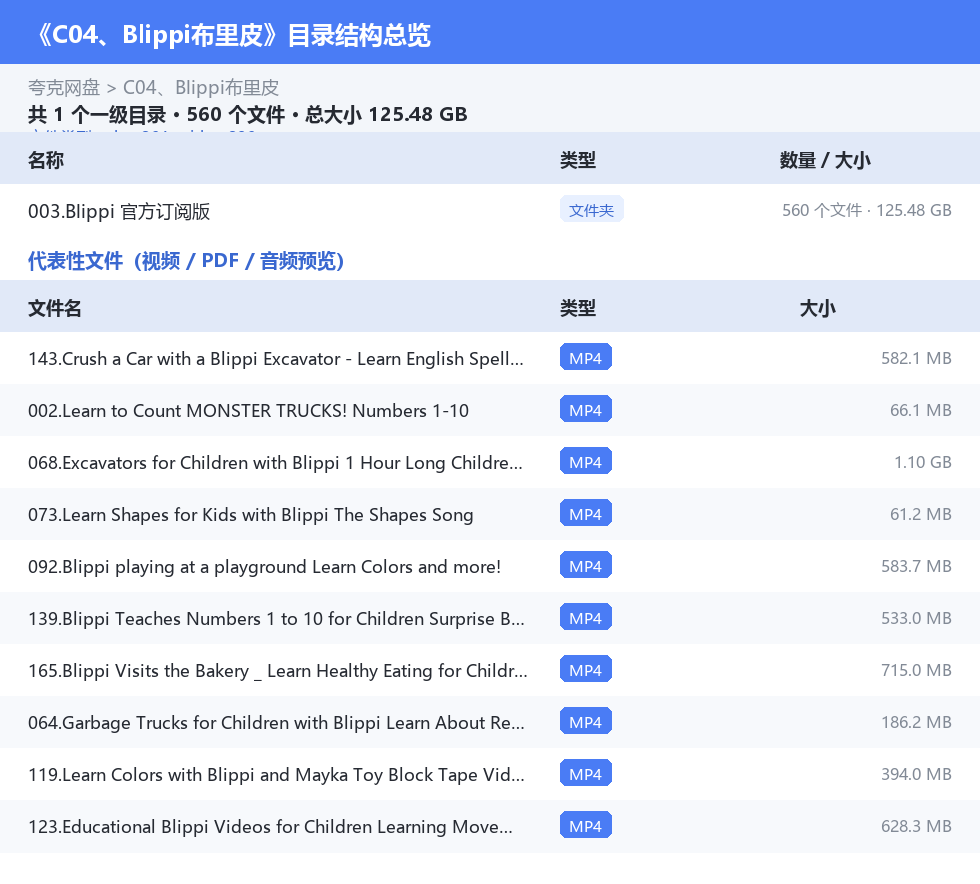The width and height of the screenshot is (980, 884).
Task: Click the 《C04、Blippi布里皮》目录结构总览 title
Action: point(233,35)
